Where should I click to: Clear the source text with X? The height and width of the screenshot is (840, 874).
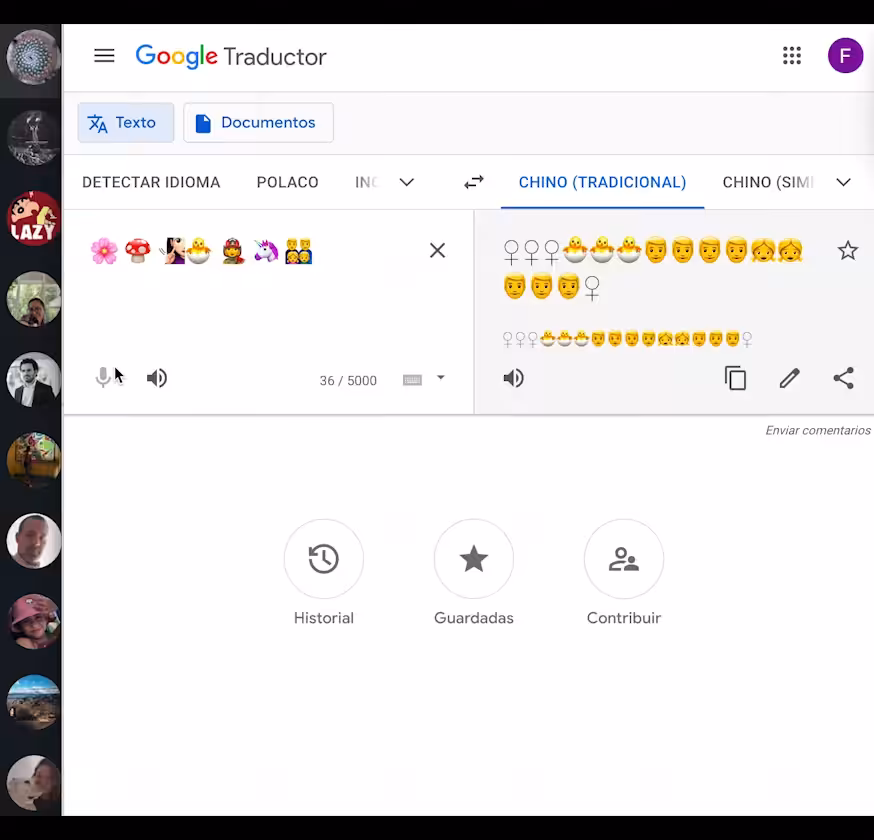point(438,250)
